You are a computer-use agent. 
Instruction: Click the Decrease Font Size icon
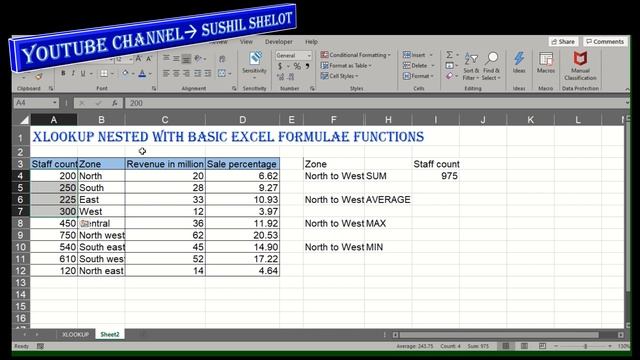(149, 59)
